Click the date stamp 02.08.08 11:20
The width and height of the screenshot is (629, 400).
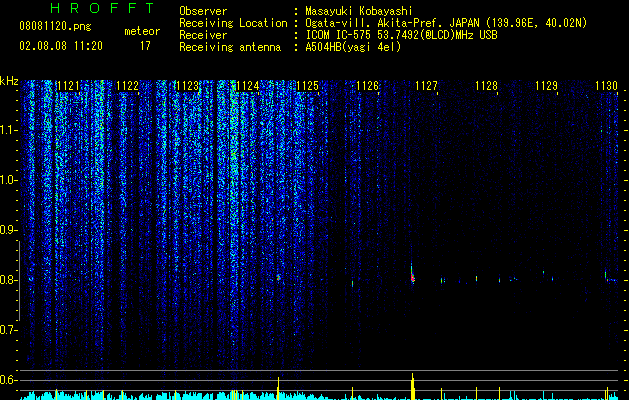pyautogui.click(x=61, y=46)
